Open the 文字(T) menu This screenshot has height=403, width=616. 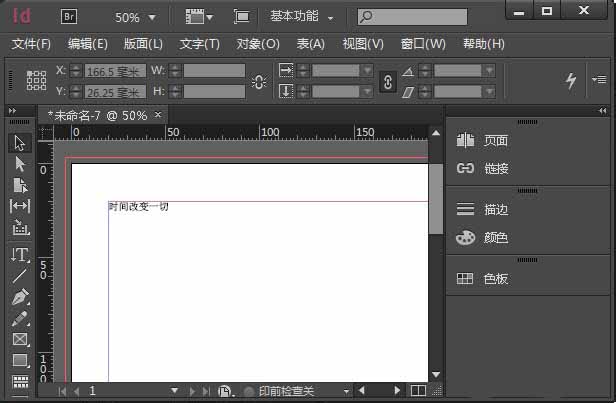(x=200, y=44)
